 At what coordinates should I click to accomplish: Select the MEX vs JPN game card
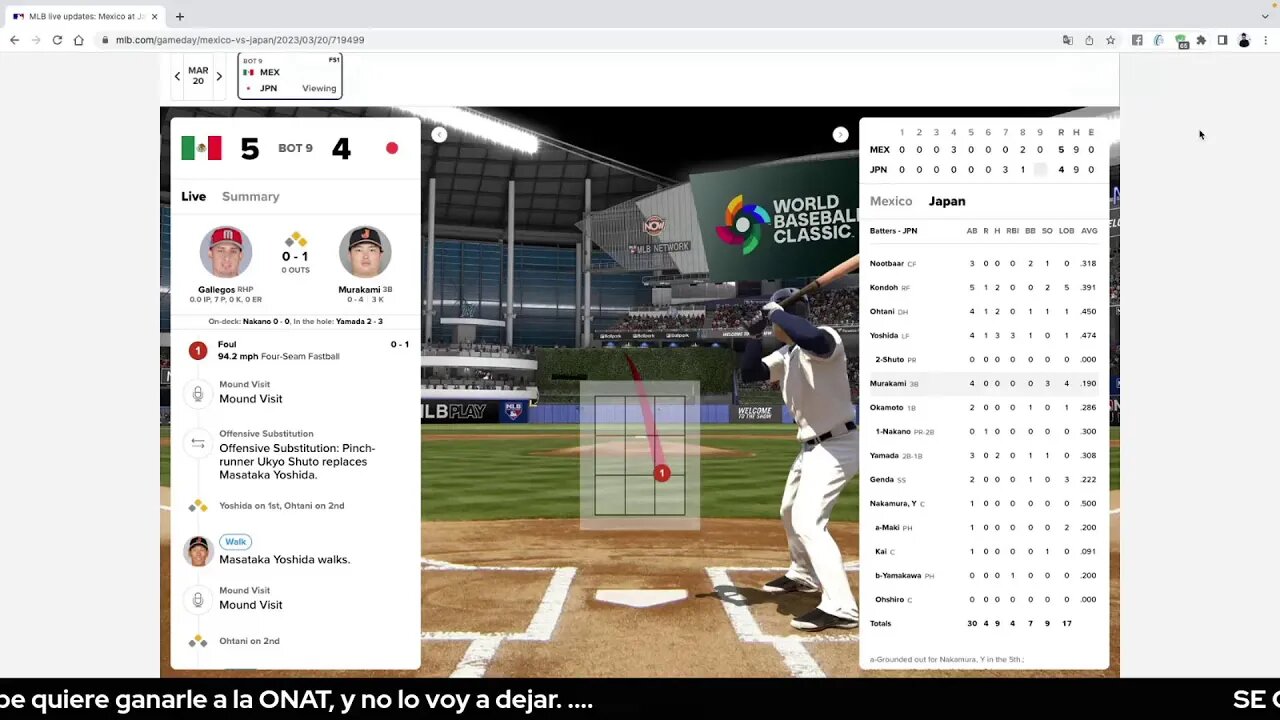(290, 76)
